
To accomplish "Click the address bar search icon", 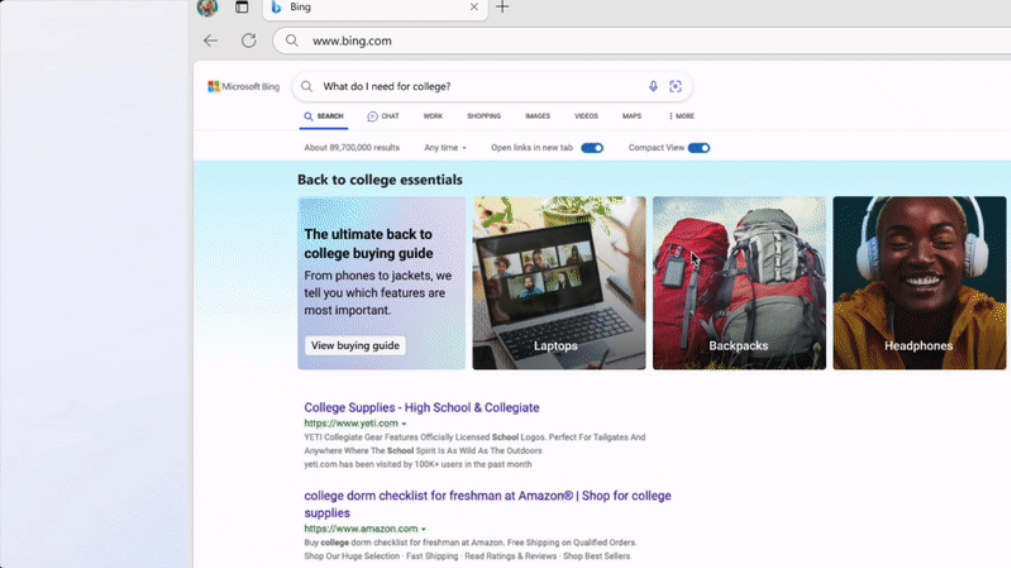I will 292,41.
